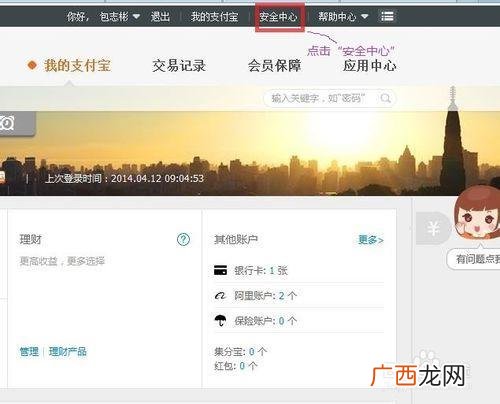Click the search magnifier icon
This screenshot has height=404, width=500.
tap(386, 98)
